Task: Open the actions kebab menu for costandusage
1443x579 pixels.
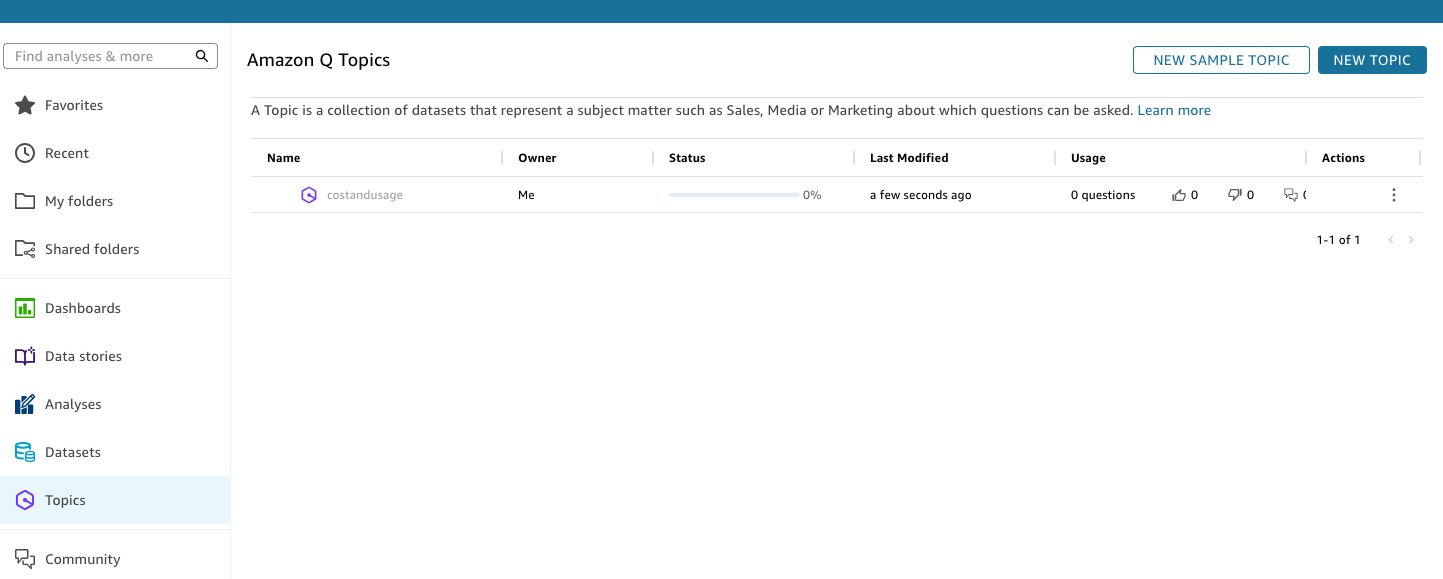Action: pyautogui.click(x=1394, y=195)
